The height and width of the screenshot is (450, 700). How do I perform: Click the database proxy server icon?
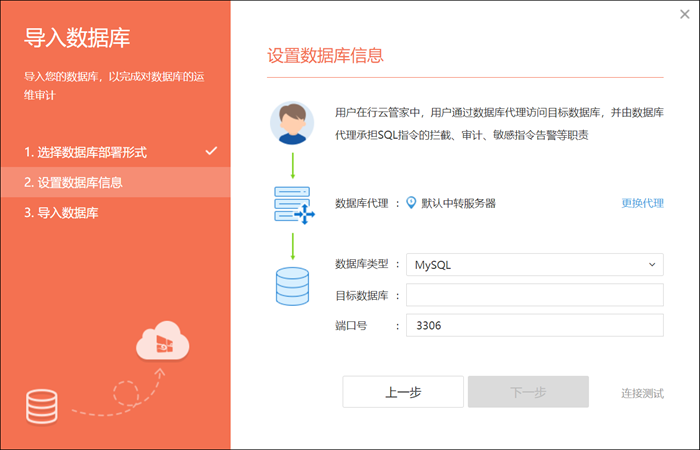tap(291, 203)
